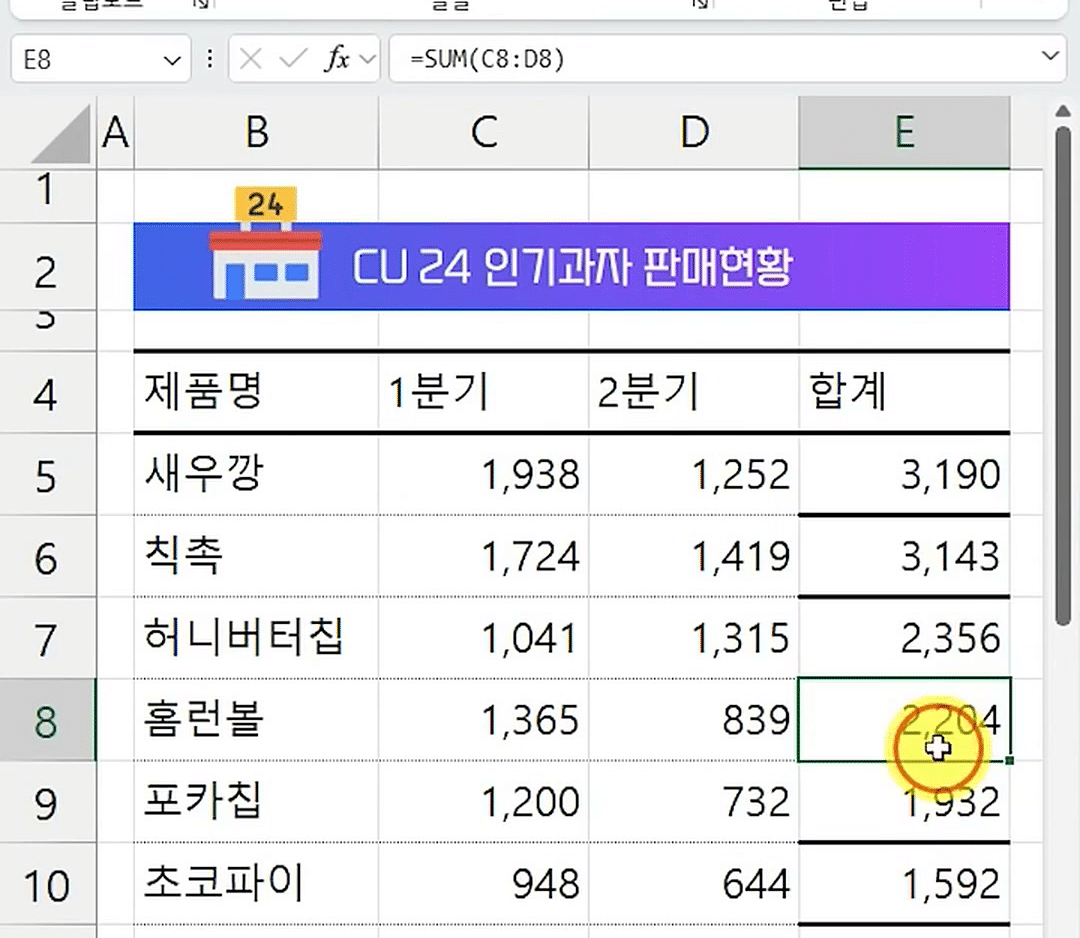Viewport: 1080px width, 938px height.
Task: Select row 10 header
Action: [47, 884]
